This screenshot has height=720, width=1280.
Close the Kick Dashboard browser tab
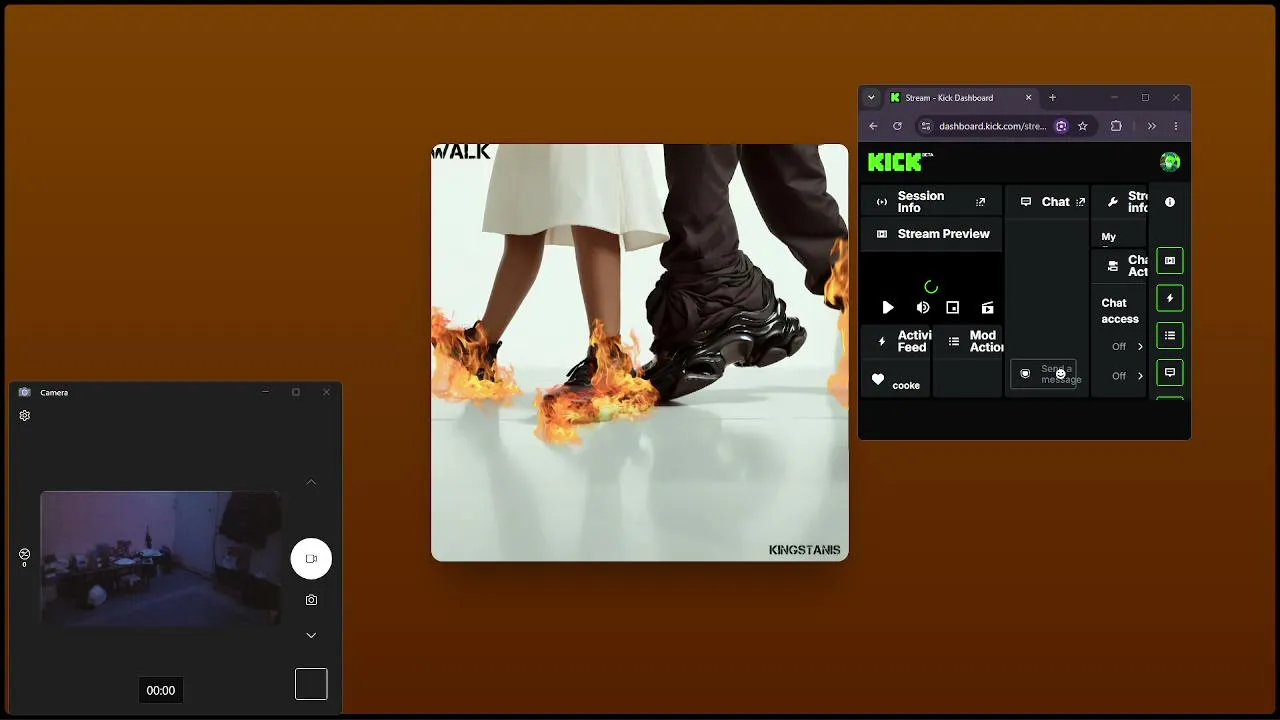point(1028,98)
